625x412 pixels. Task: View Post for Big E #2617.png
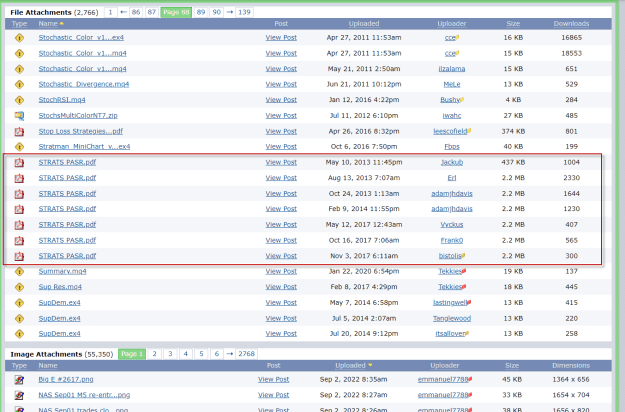(273, 379)
